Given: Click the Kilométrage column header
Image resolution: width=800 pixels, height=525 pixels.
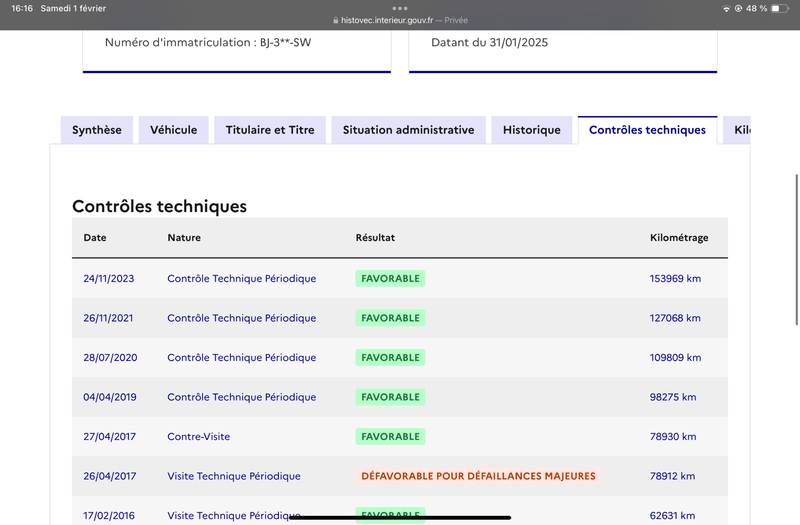Looking at the screenshot, I should coord(679,238).
